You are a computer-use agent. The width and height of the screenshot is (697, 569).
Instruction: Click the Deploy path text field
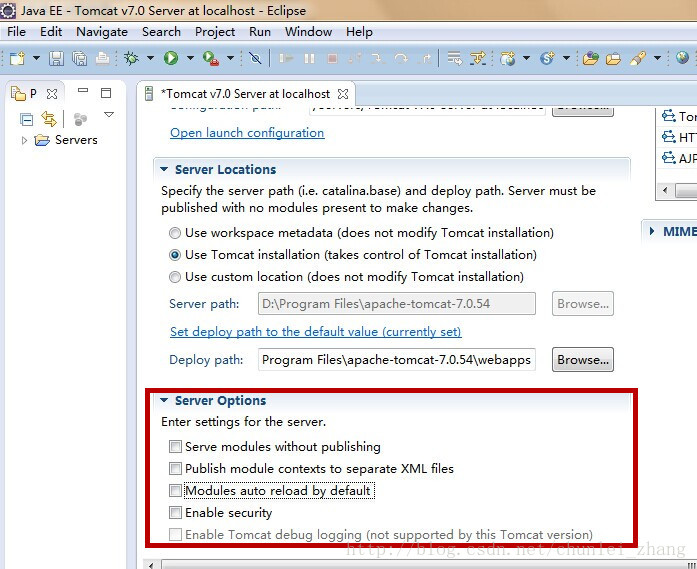397,360
